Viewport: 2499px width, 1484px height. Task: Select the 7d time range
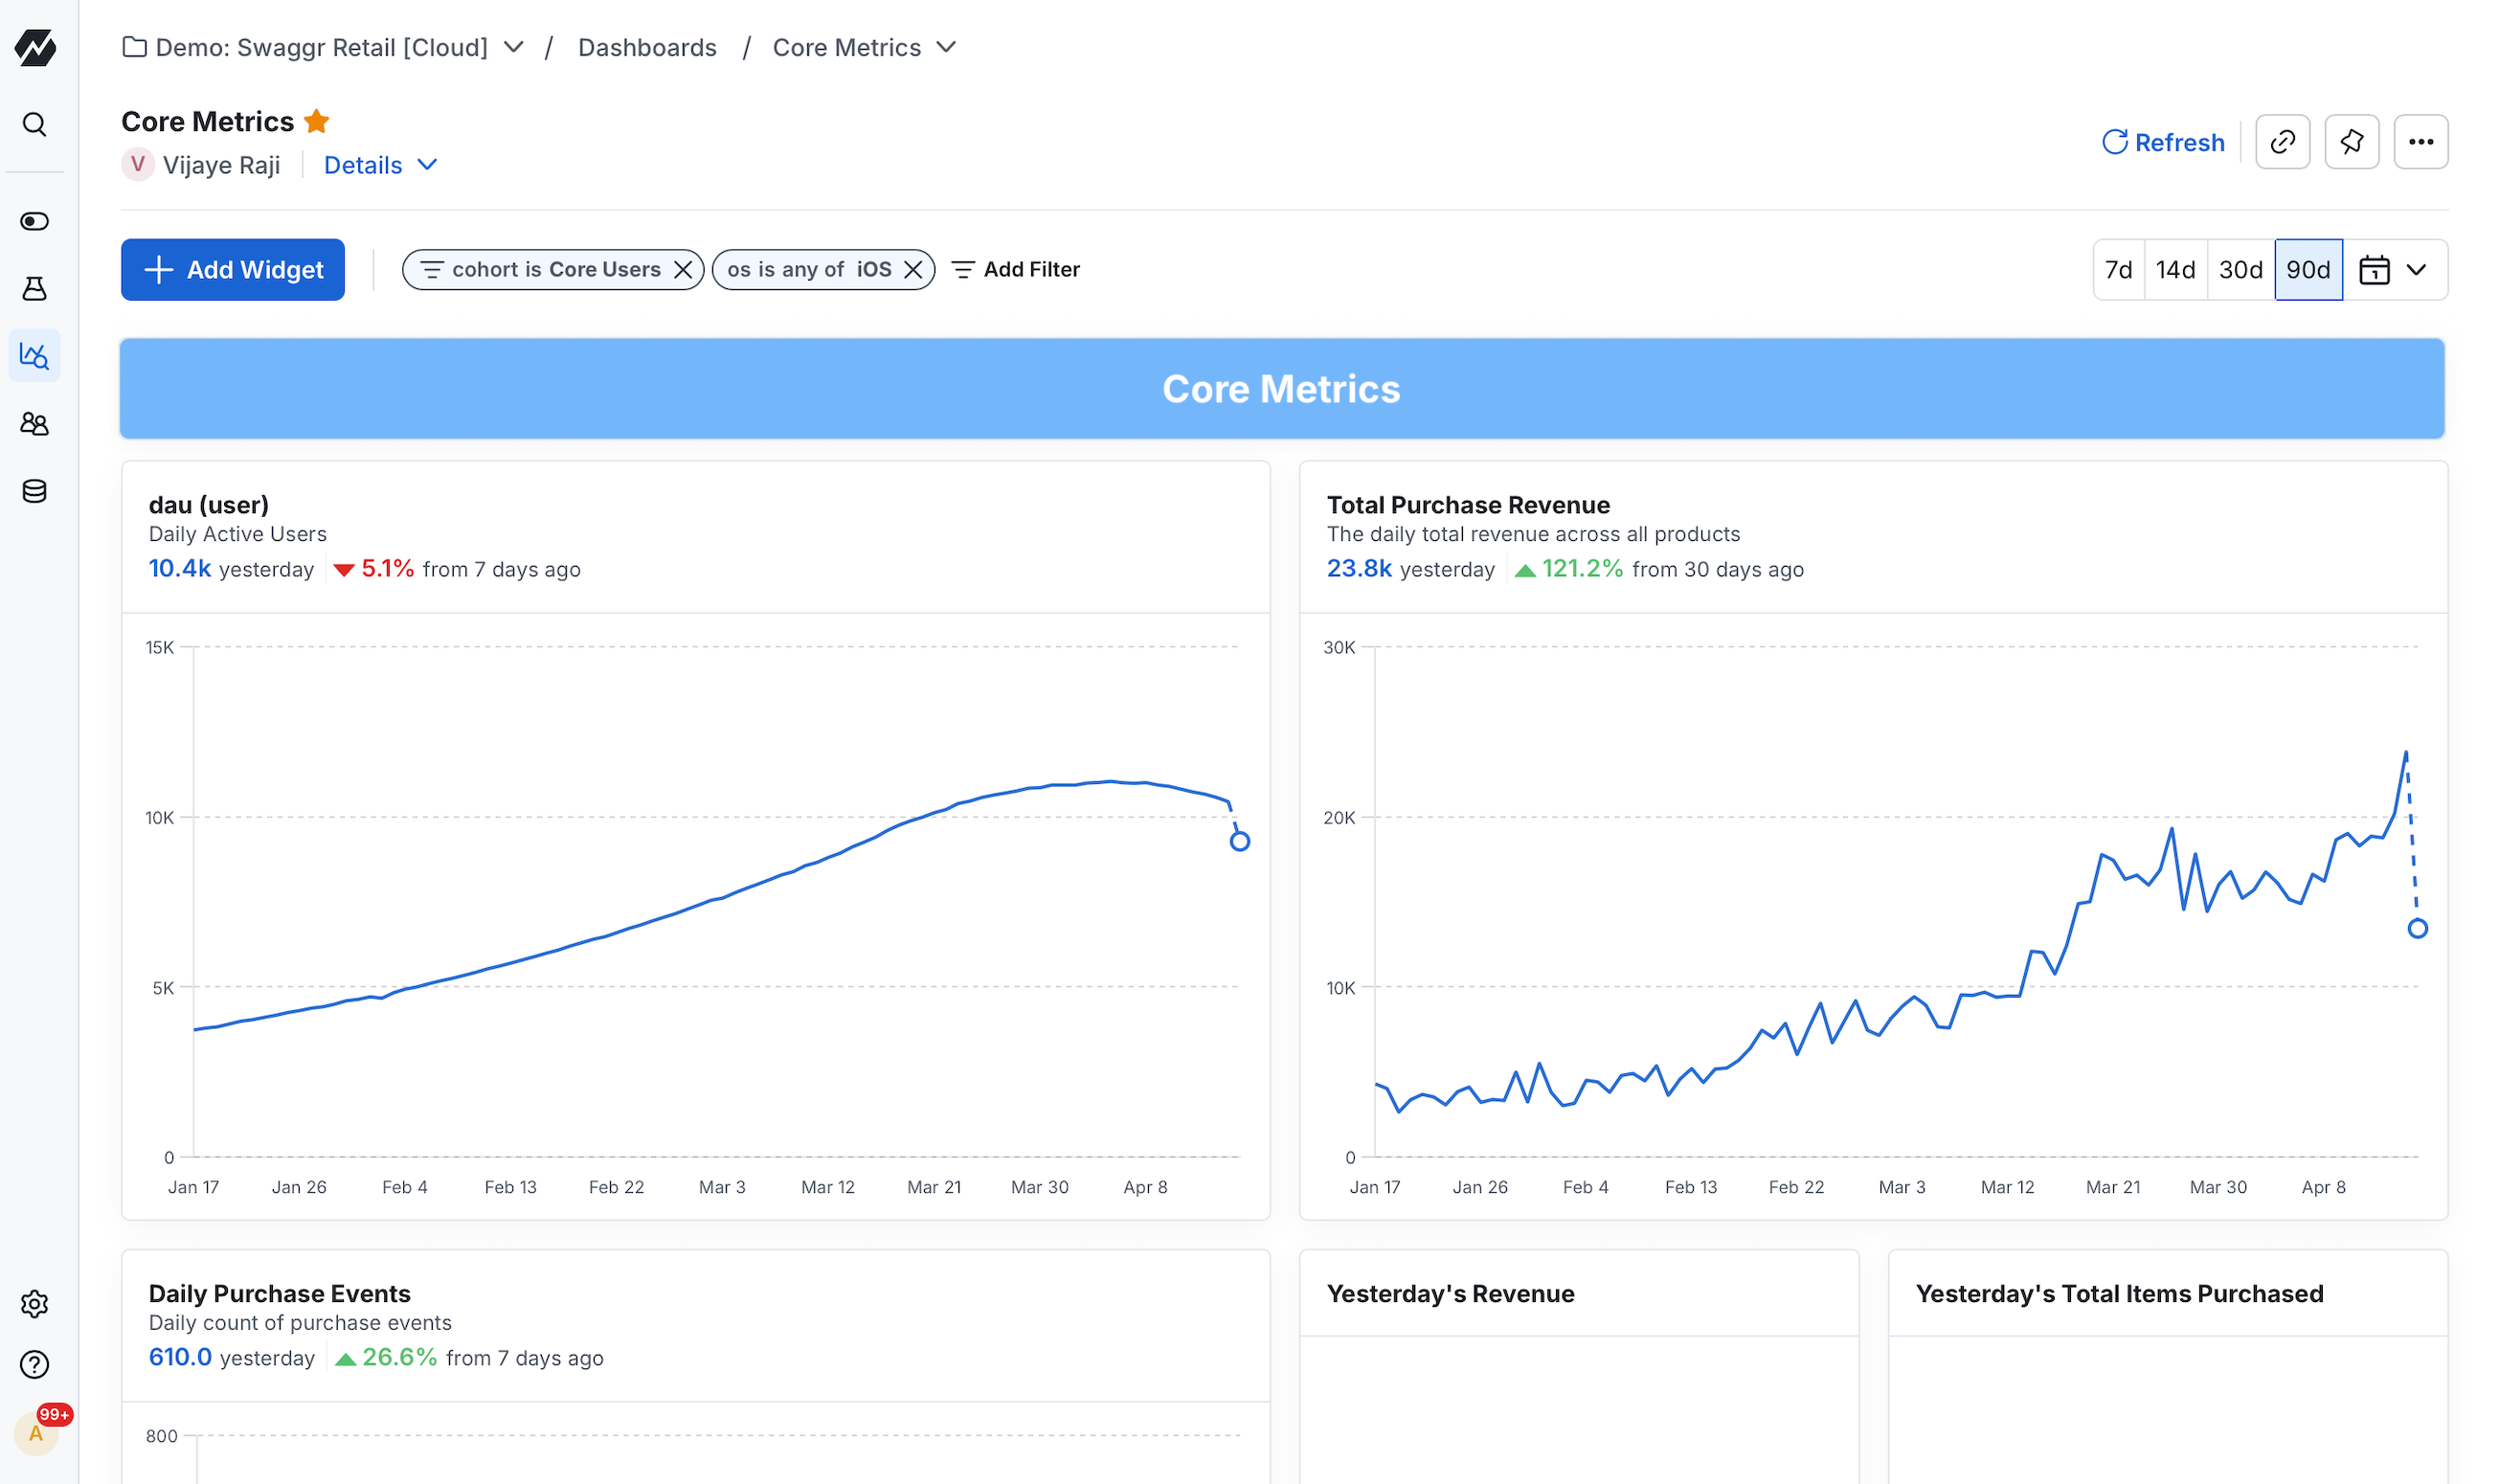(2118, 270)
